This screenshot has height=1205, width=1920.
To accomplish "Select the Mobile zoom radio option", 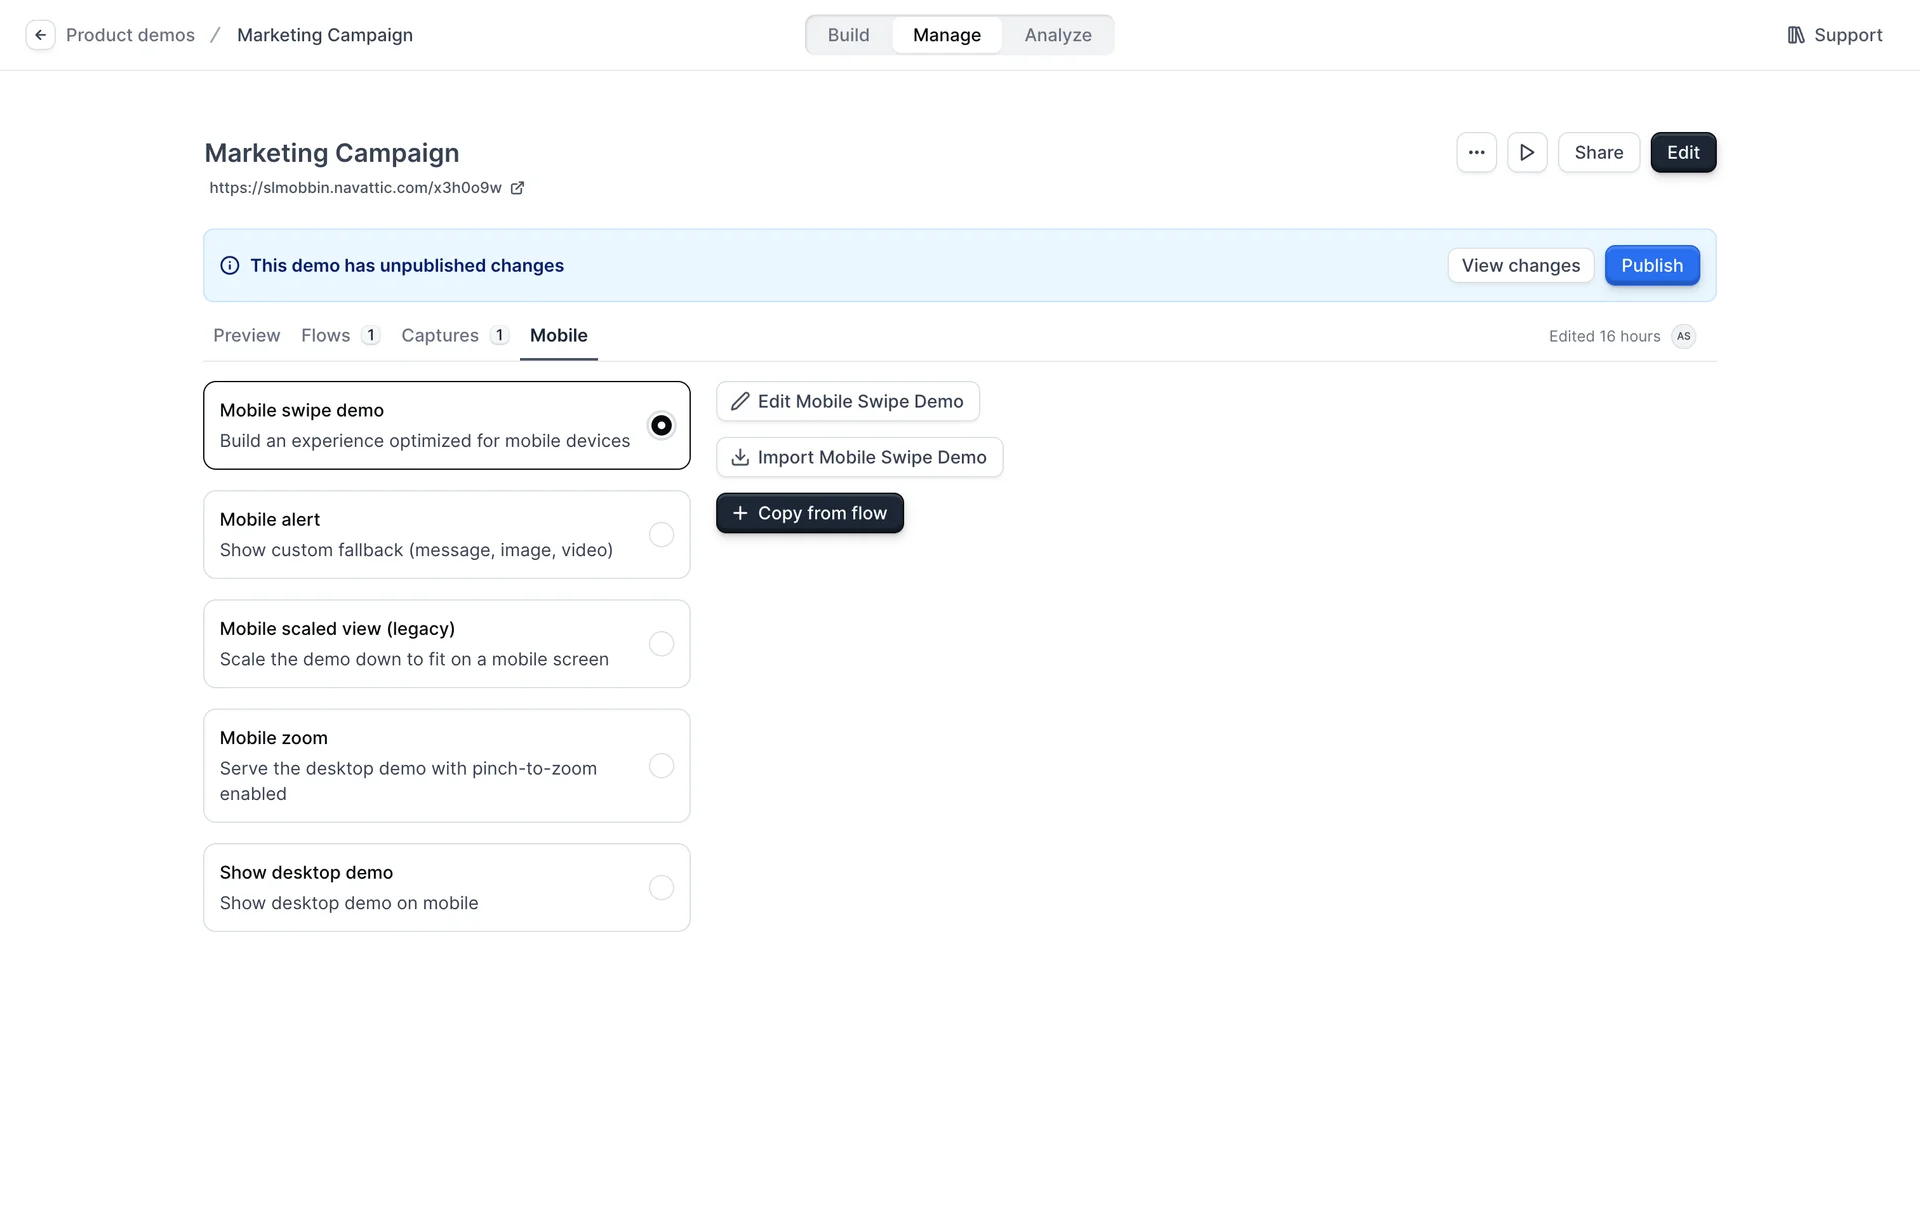I will (x=661, y=766).
